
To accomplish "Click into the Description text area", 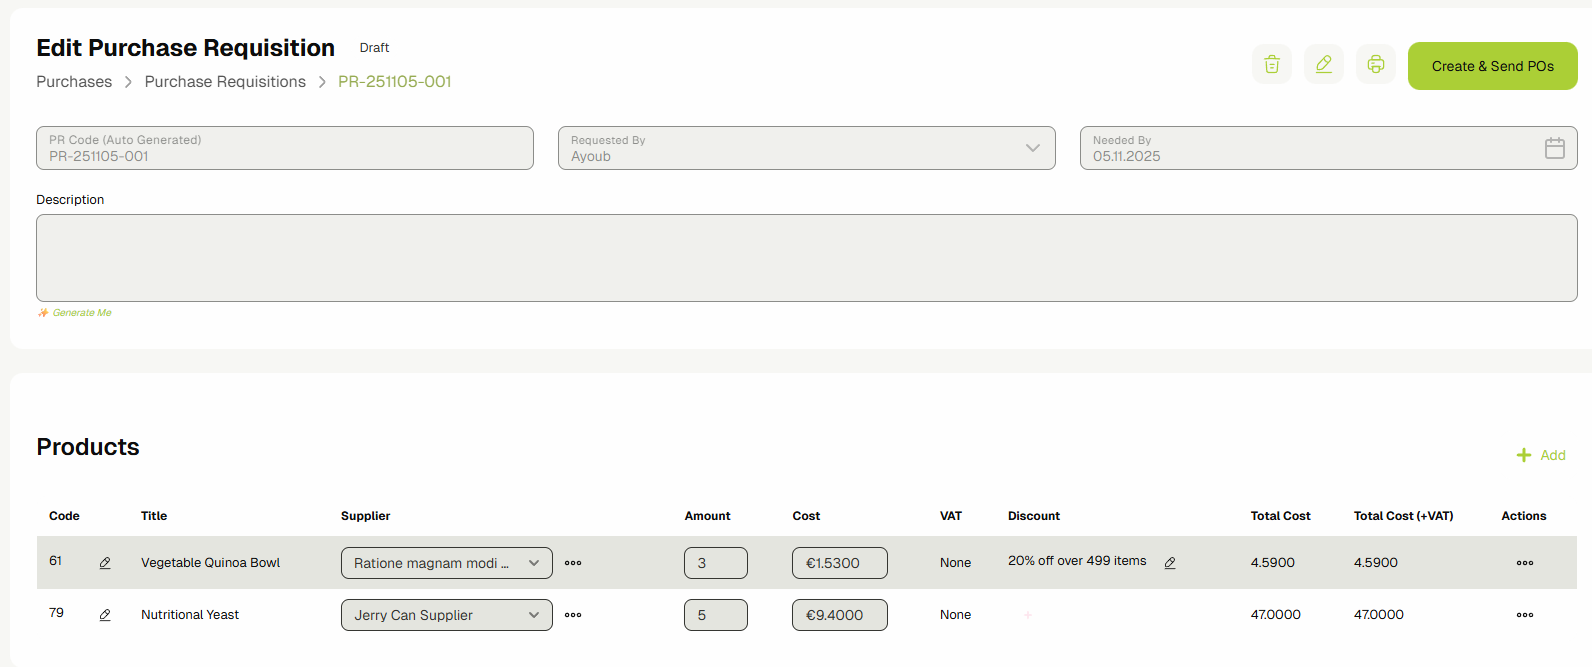I will (806, 258).
